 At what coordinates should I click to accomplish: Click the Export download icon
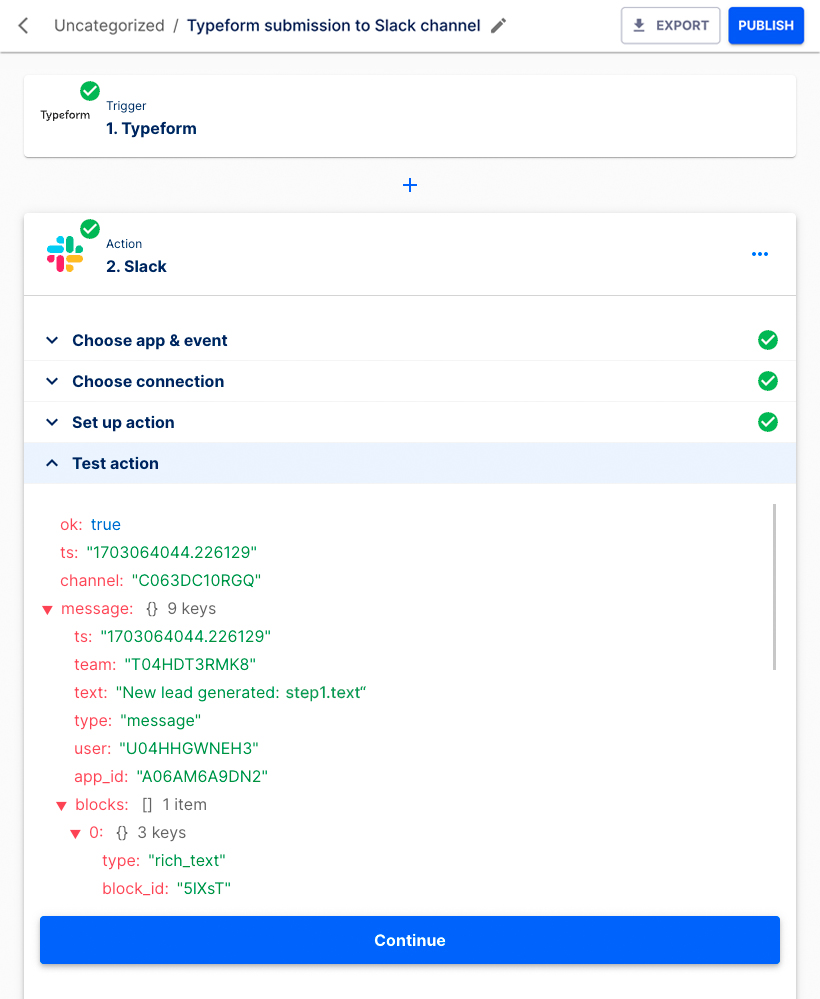639,25
